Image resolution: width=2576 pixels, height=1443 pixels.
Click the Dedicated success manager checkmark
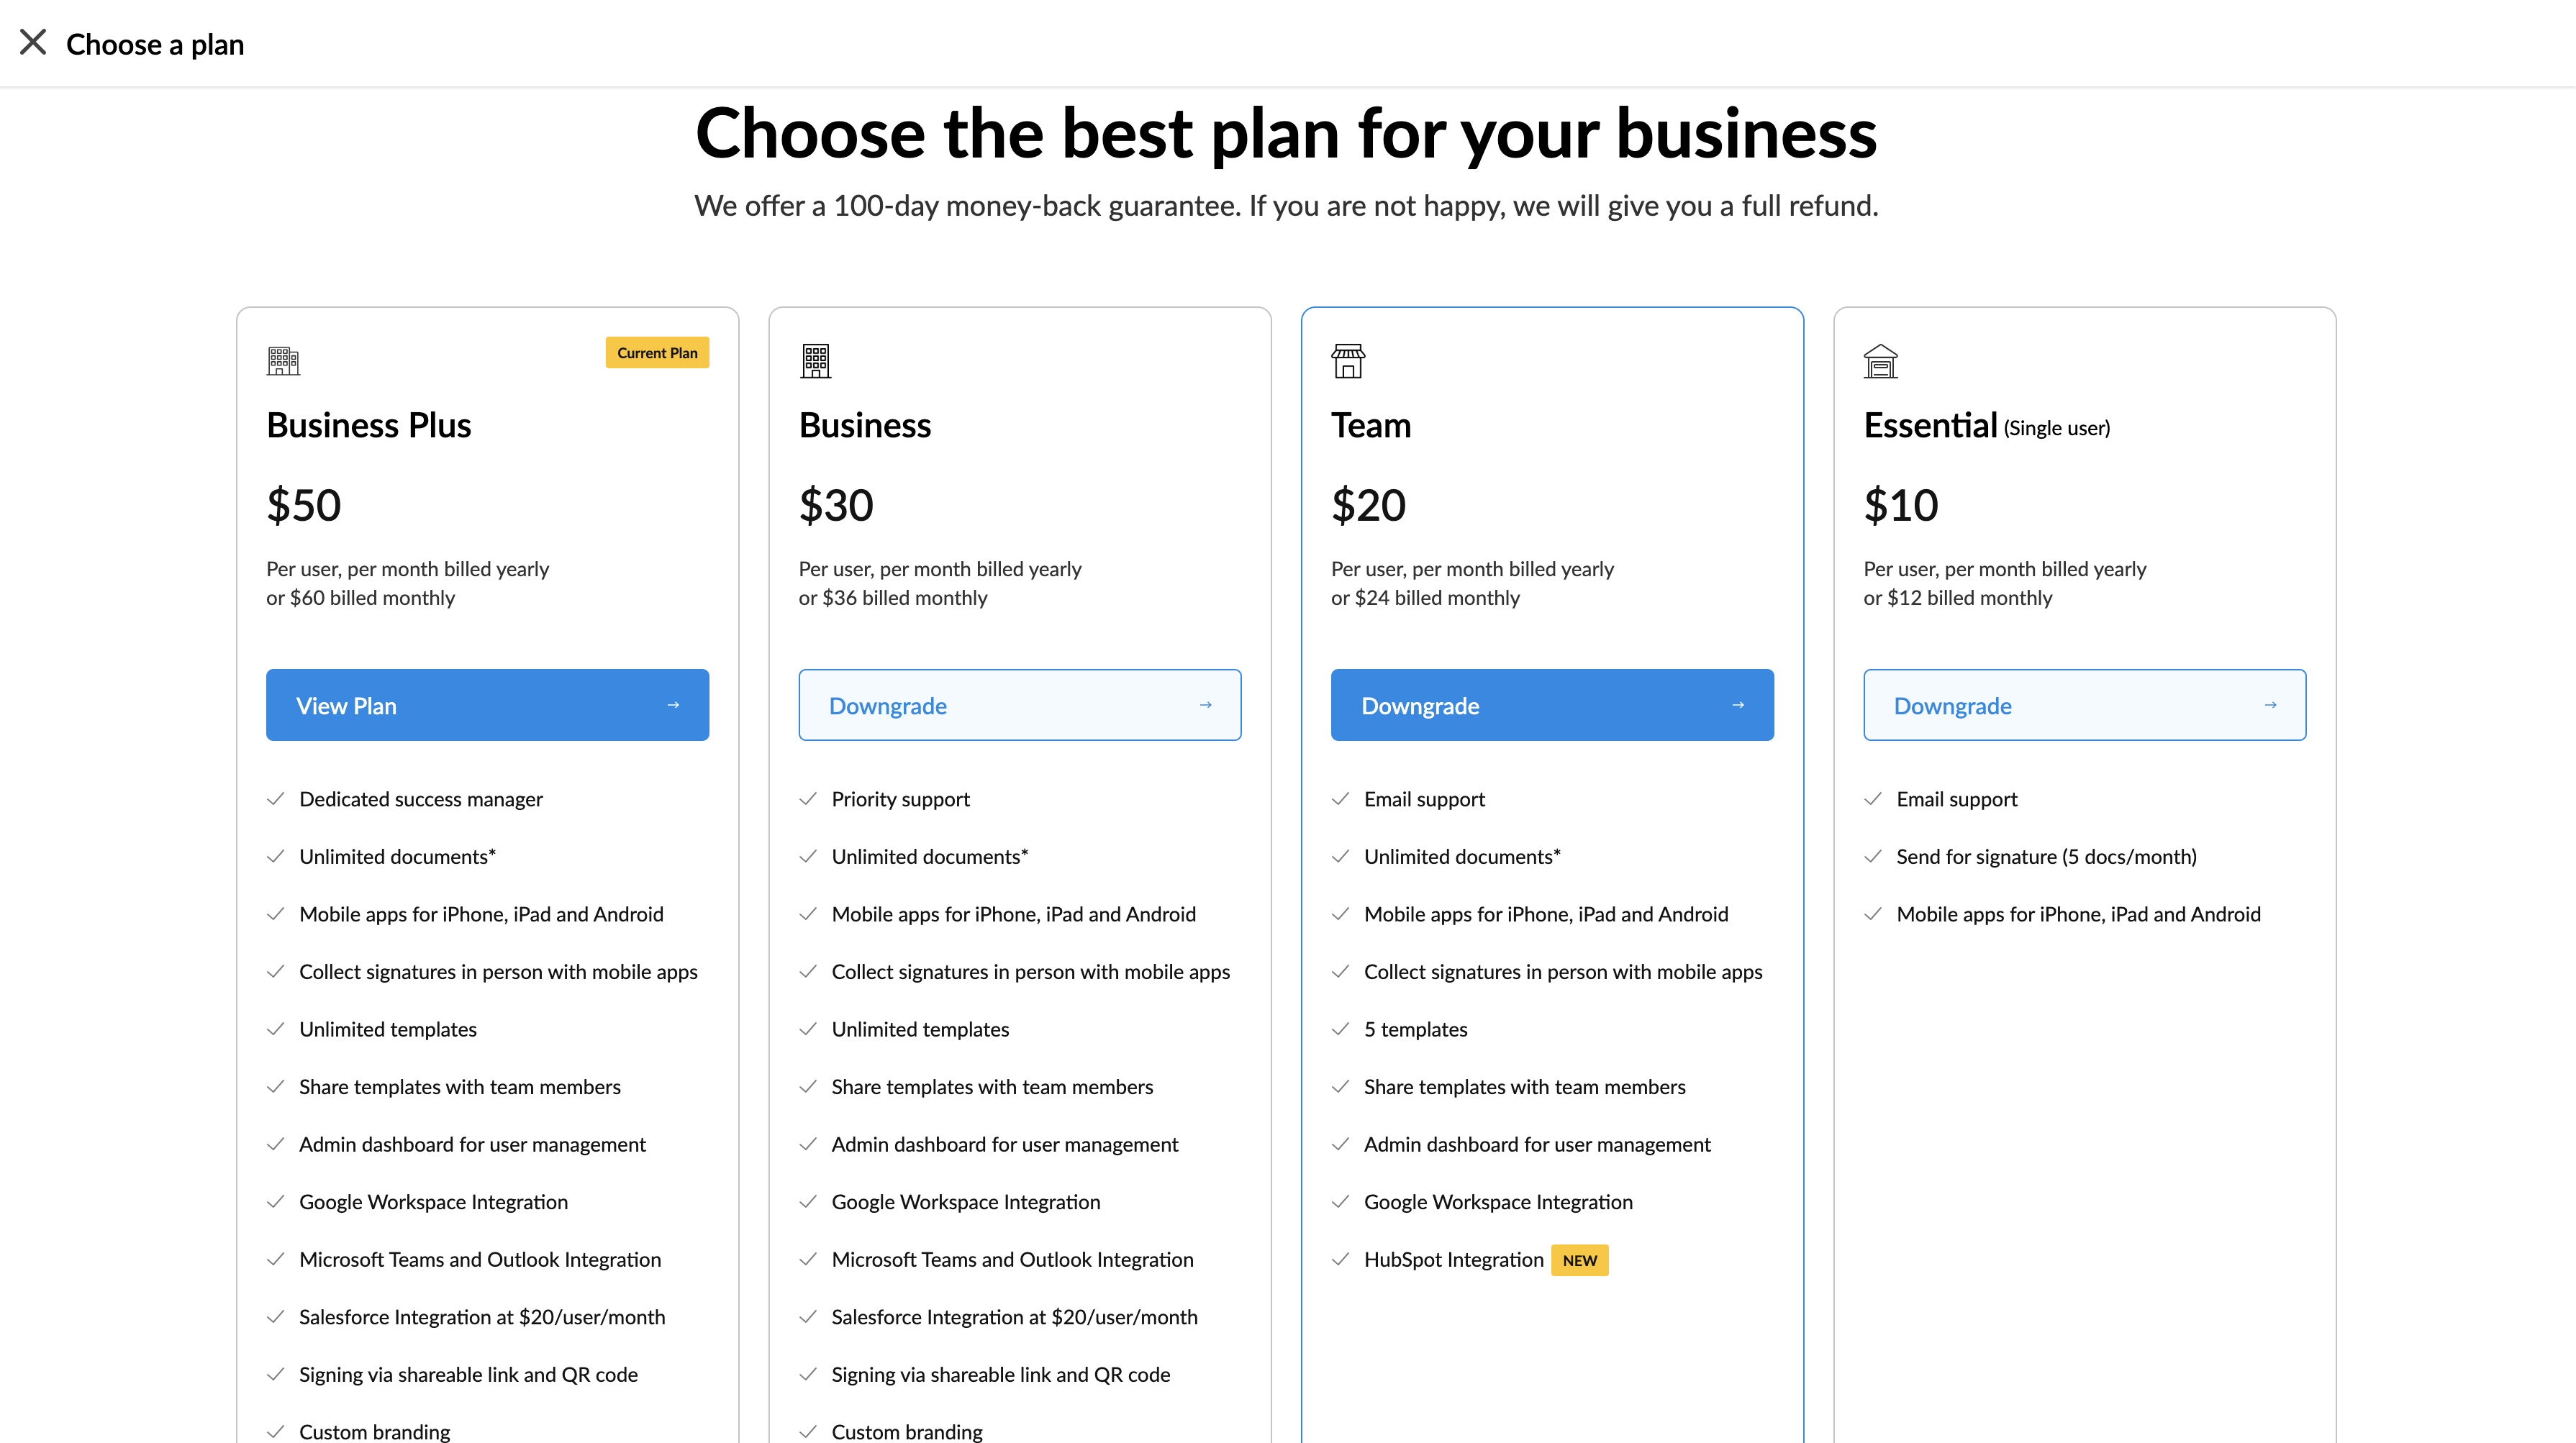[275, 799]
